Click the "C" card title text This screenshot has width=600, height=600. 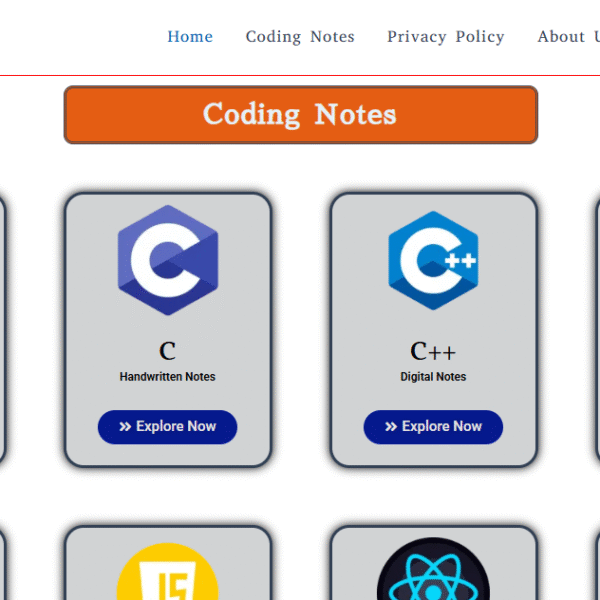click(x=168, y=351)
